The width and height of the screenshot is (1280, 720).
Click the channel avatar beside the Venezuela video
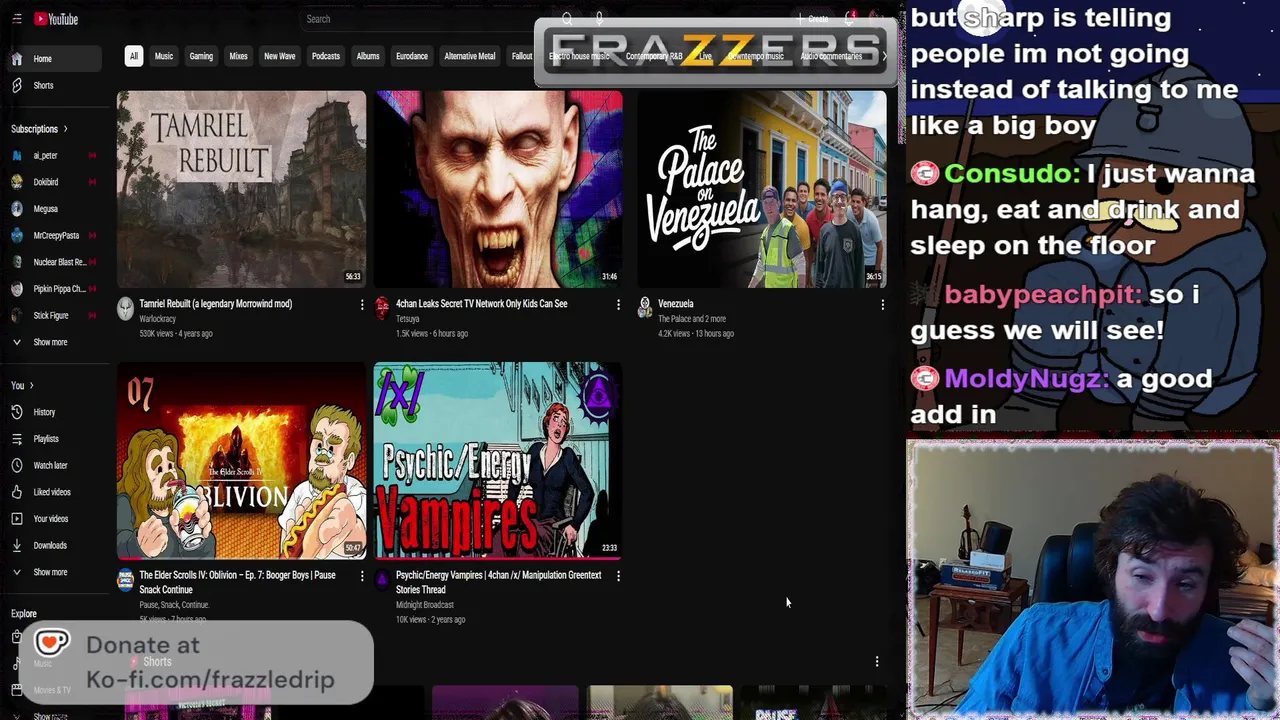pyautogui.click(x=645, y=306)
